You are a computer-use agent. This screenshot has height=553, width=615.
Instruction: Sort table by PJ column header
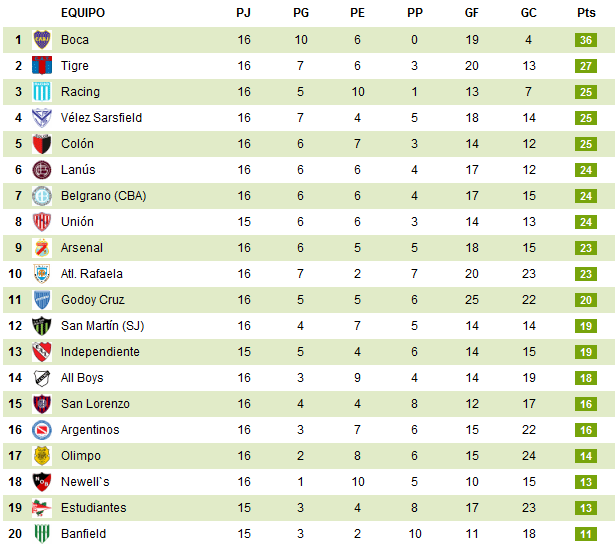[244, 13]
